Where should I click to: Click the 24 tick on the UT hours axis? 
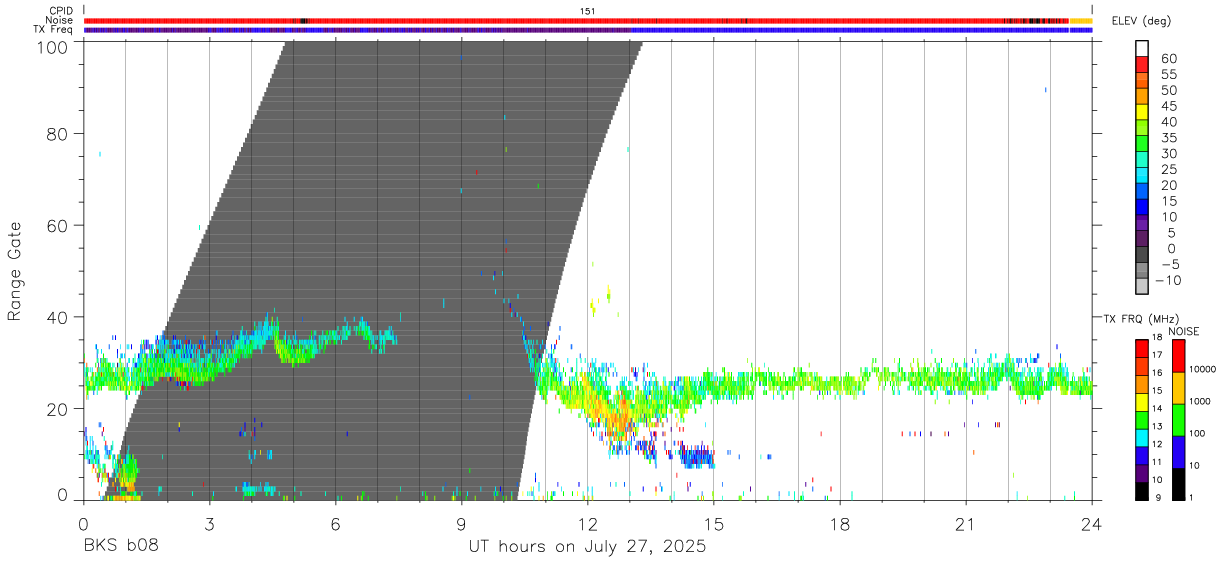pyautogui.click(x=1092, y=524)
